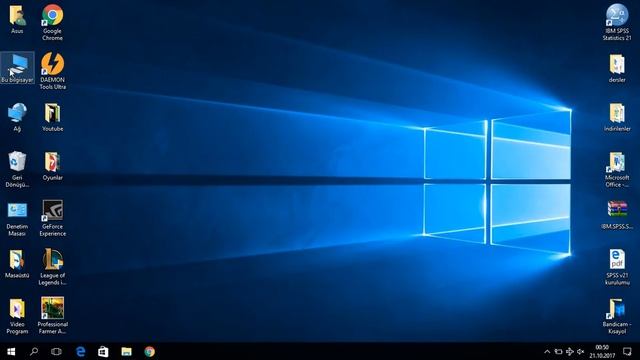The height and width of the screenshot is (360, 640).
Task: Open the DAEMON Tools Ultra shortcut
Action: (52, 71)
